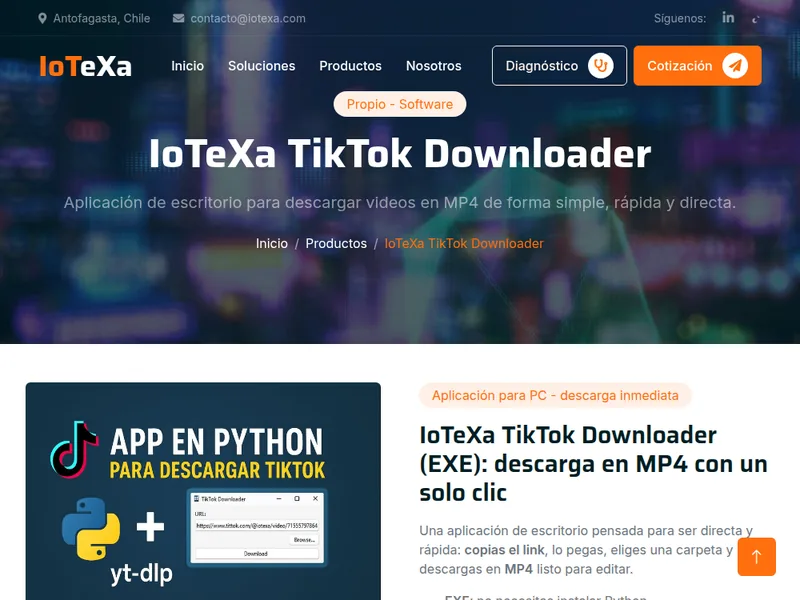Click the hero subtitle about descargar videos en MP4
Screen dimensions: 800x600
point(400,203)
